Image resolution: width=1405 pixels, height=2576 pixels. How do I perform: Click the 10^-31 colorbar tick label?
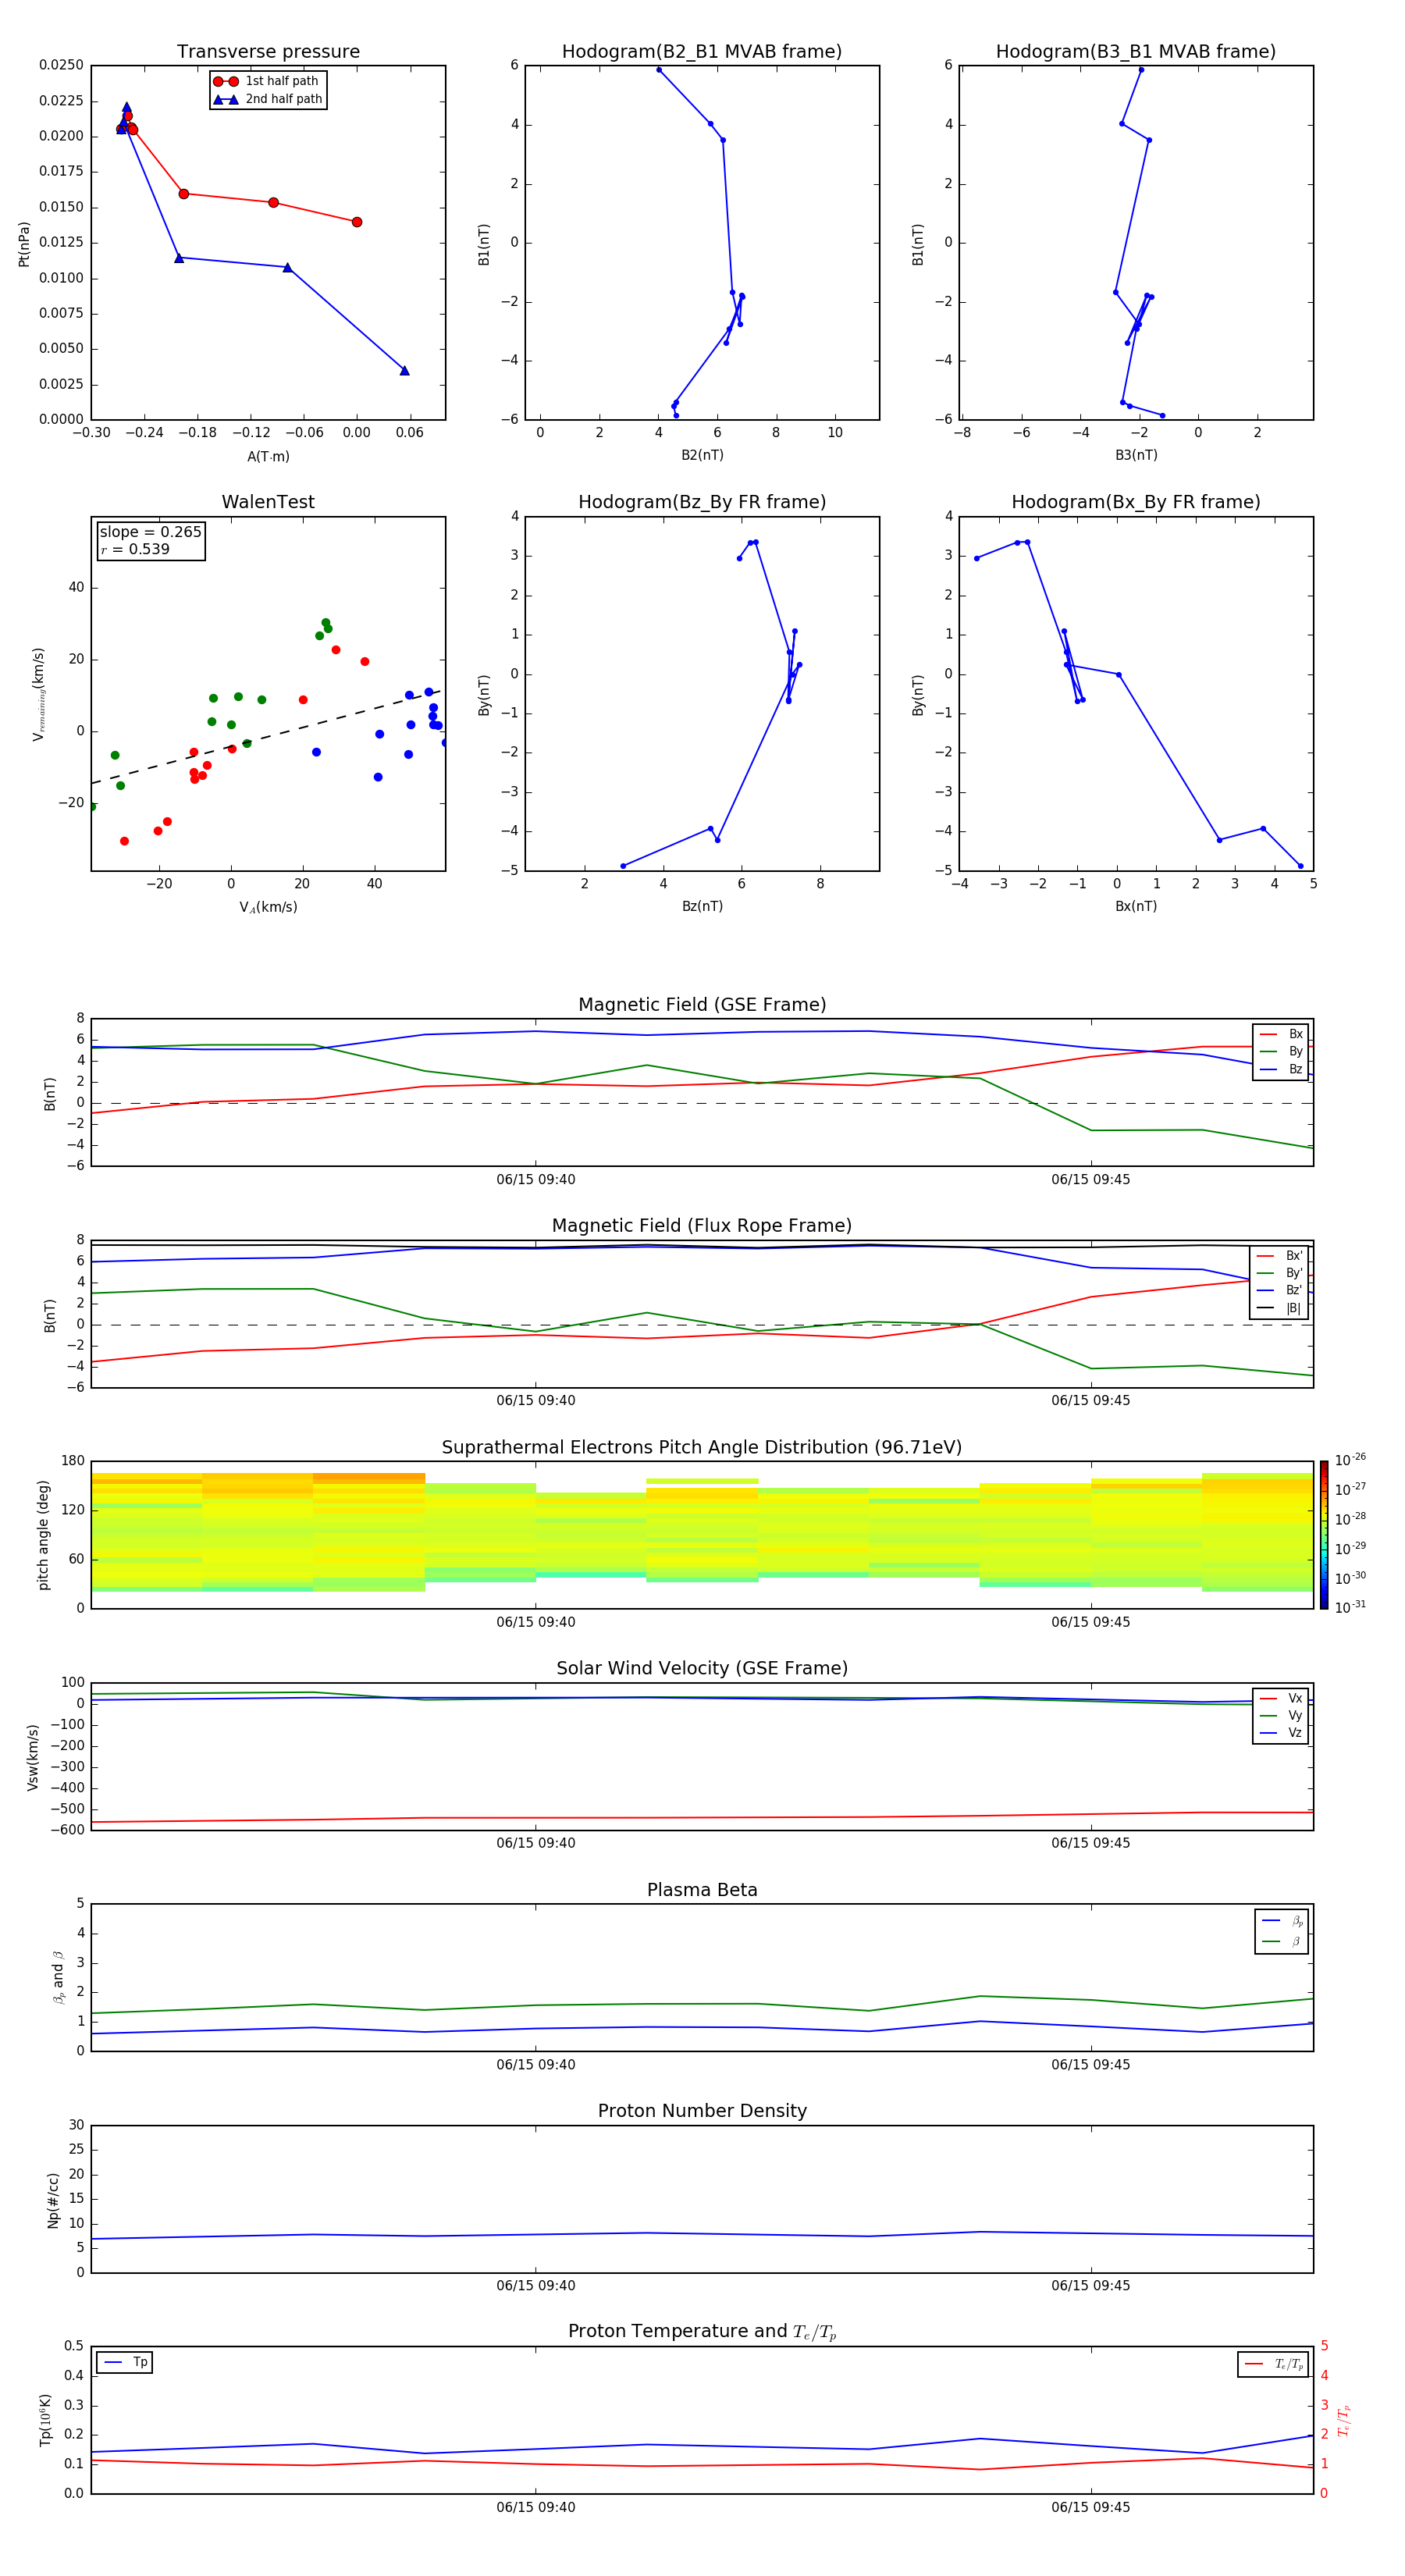tap(1350, 1607)
